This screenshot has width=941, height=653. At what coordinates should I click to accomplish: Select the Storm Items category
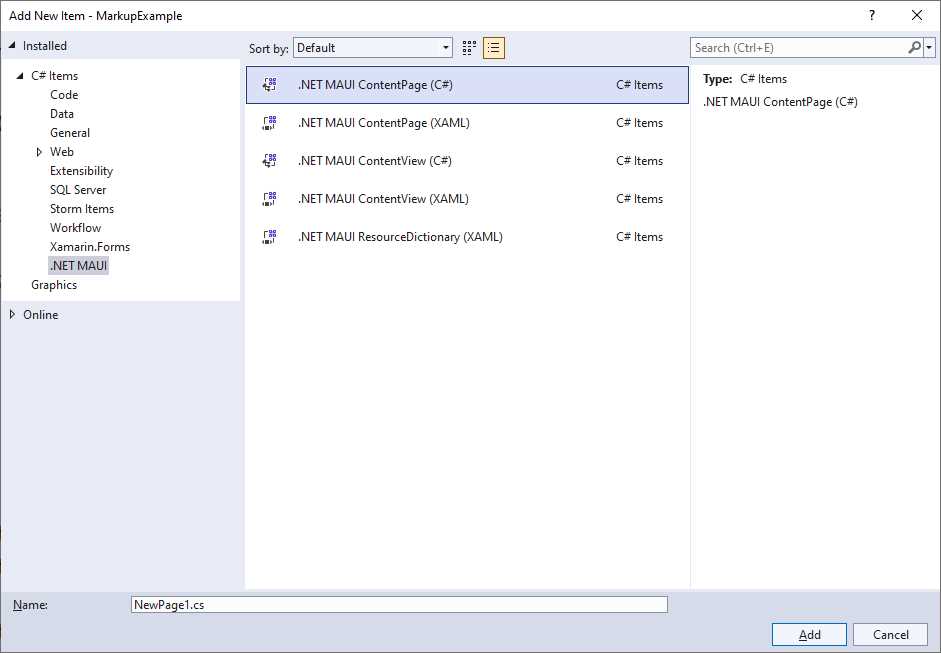[x=81, y=208]
